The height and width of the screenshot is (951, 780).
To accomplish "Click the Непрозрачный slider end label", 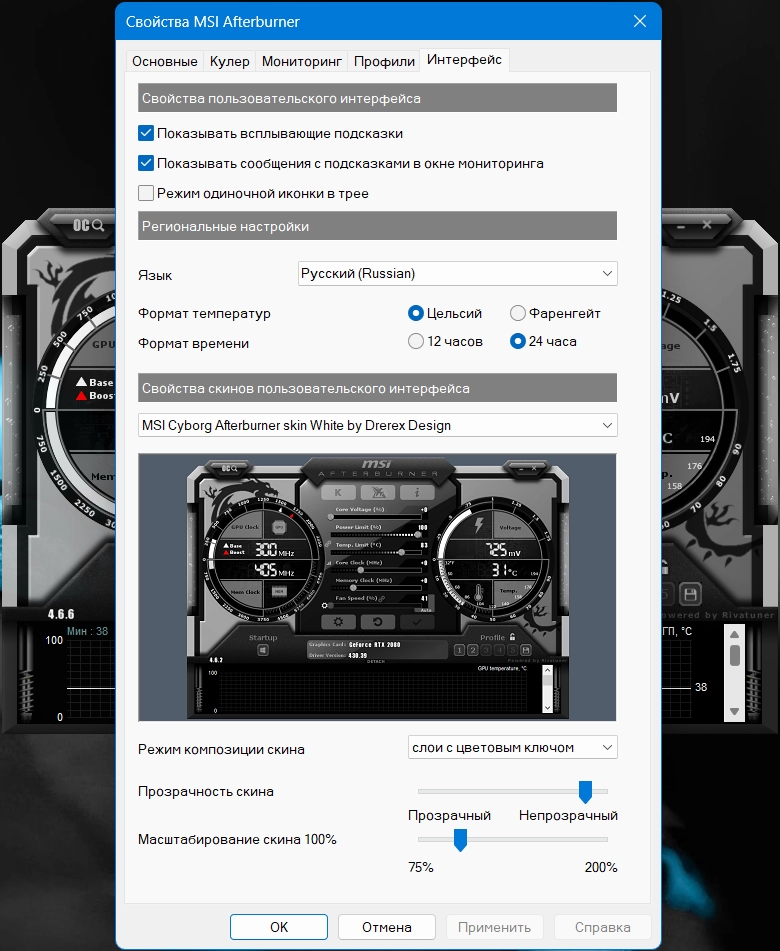I will [x=568, y=816].
